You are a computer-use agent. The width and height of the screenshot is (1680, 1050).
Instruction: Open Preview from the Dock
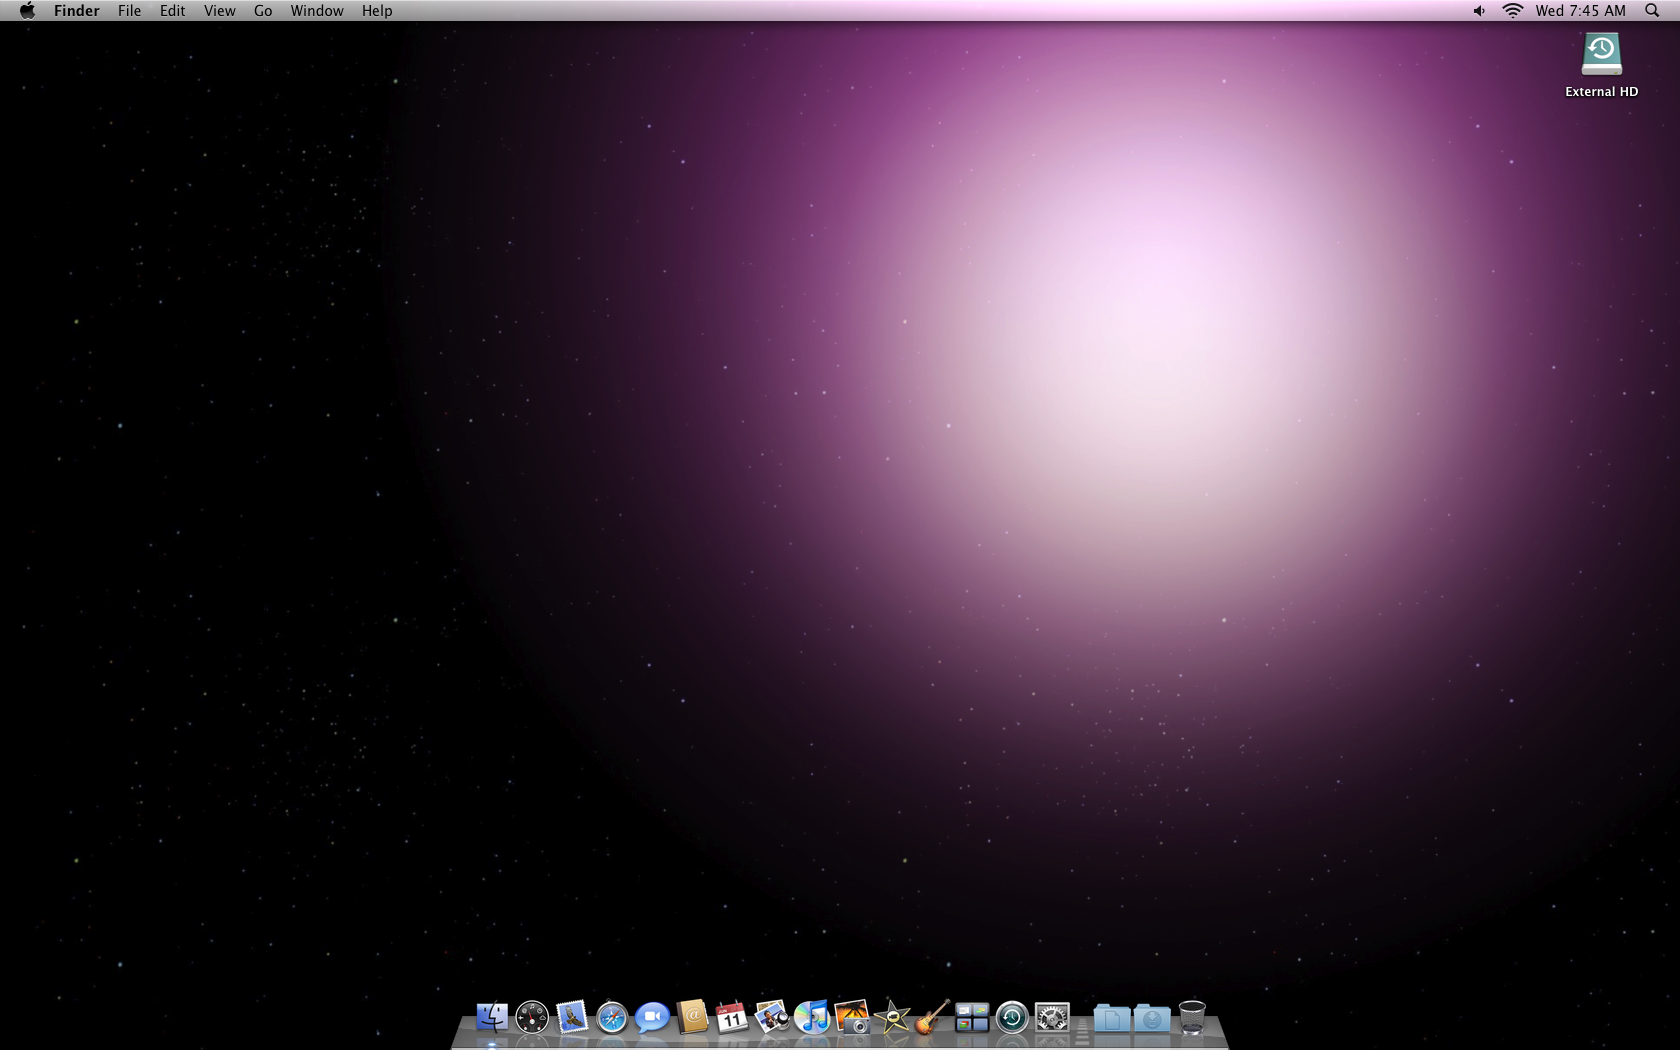[x=772, y=1018]
